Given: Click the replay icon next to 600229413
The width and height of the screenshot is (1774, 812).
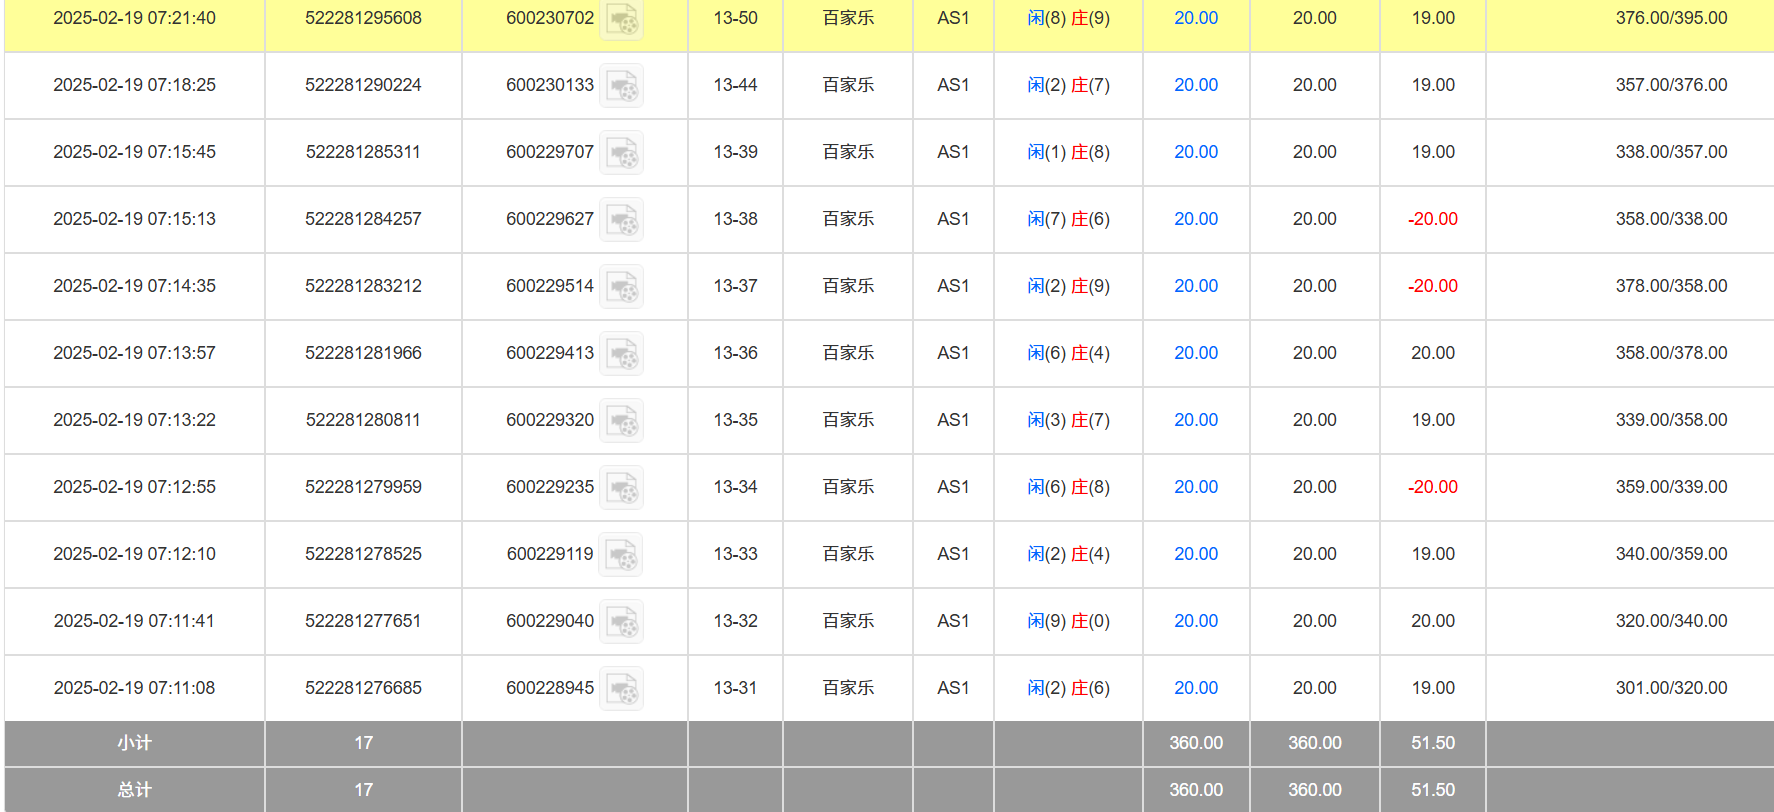Looking at the screenshot, I should (x=621, y=354).
